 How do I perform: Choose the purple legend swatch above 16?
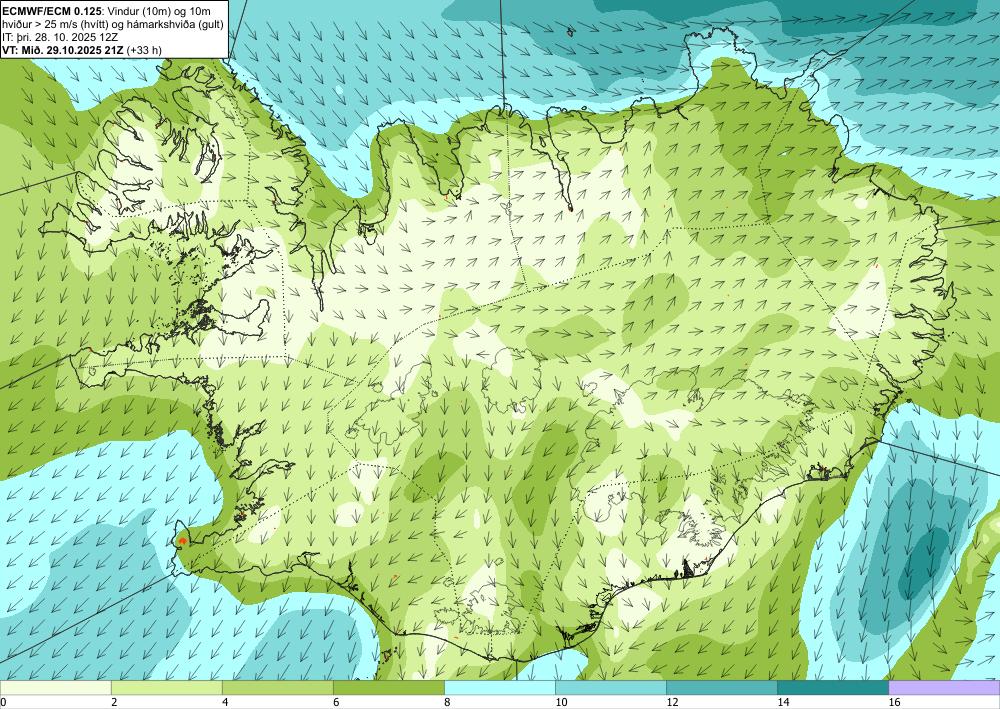944,688
